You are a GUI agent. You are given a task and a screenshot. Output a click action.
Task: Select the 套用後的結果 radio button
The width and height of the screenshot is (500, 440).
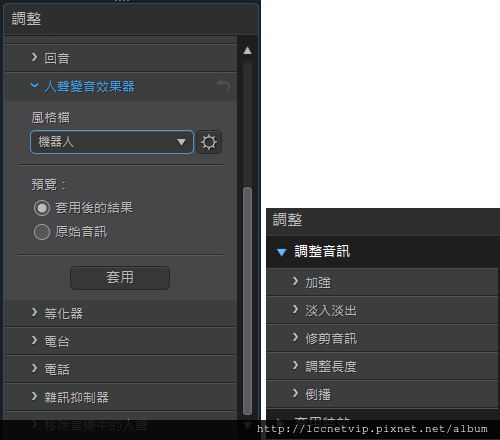(42, 208)
